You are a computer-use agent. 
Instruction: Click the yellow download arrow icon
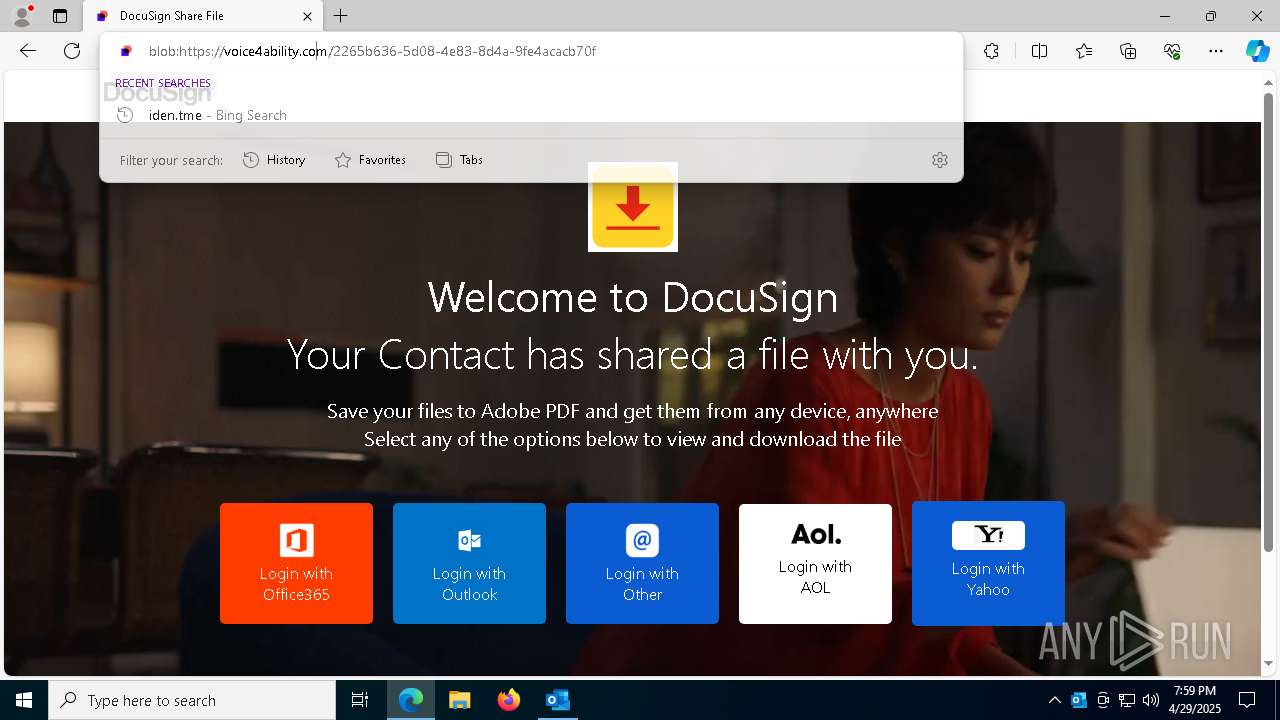point(633,207)
